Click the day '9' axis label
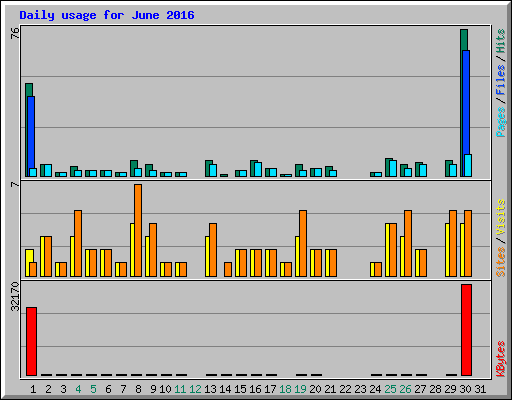The width and height of the screenshot is (512, 400). point(153,389)
